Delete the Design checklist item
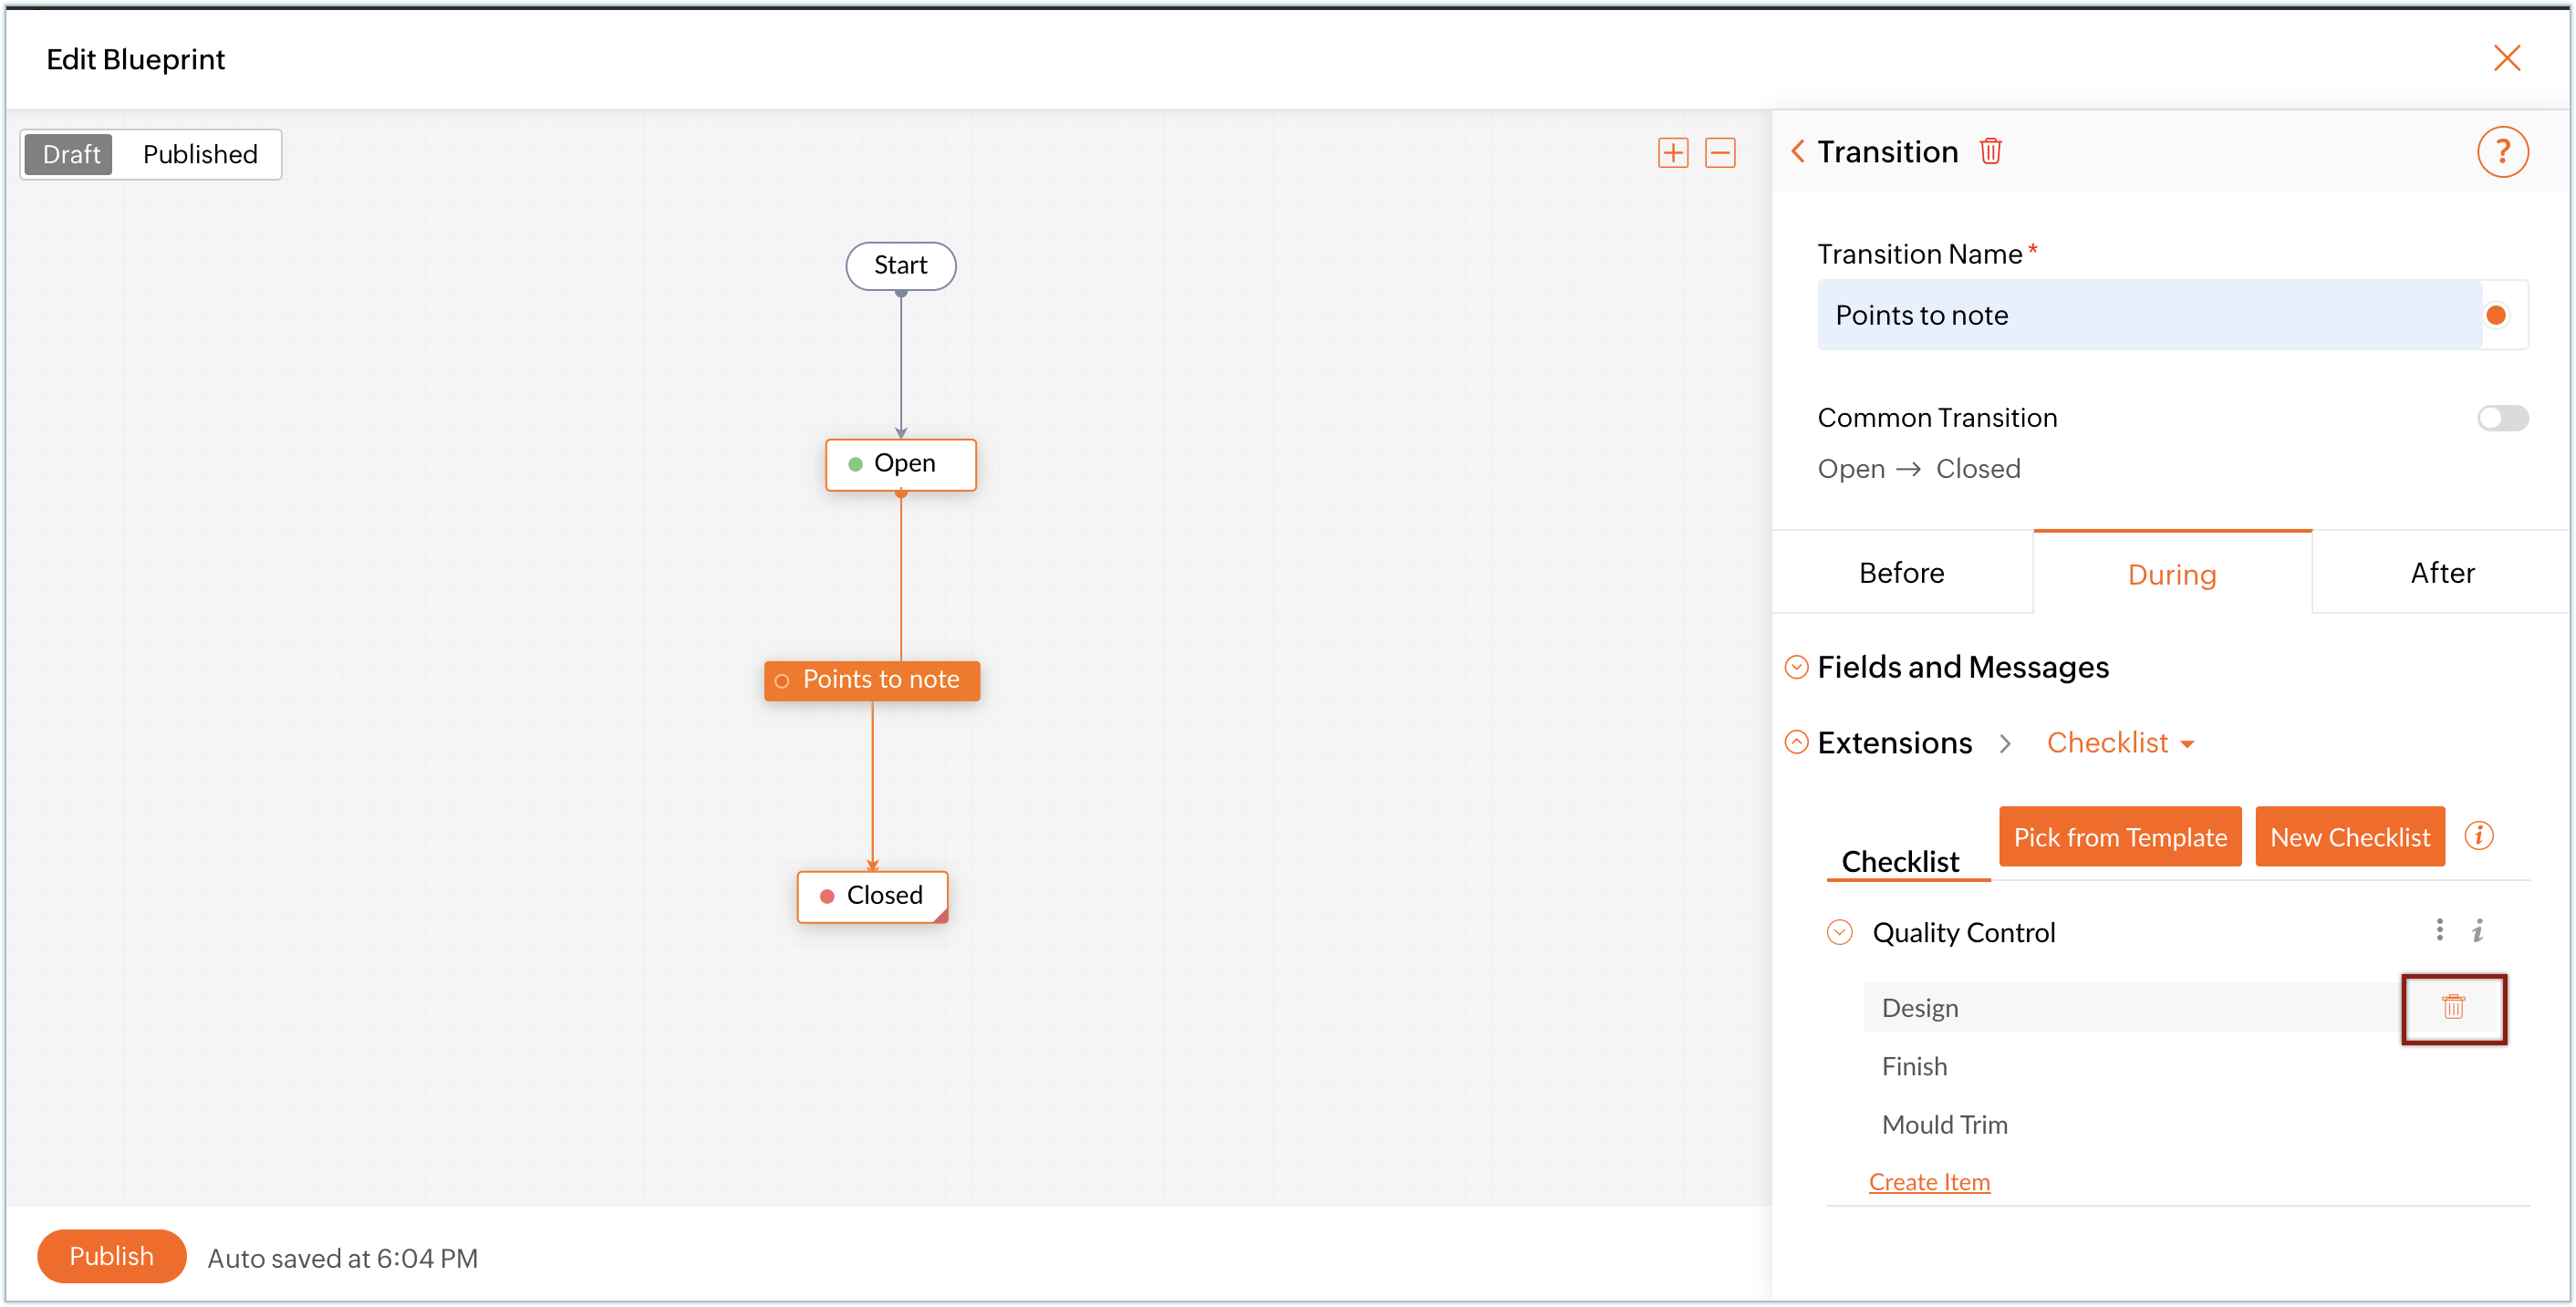This screenshot has height=1307, width=2576. tap(2452, 1007)
